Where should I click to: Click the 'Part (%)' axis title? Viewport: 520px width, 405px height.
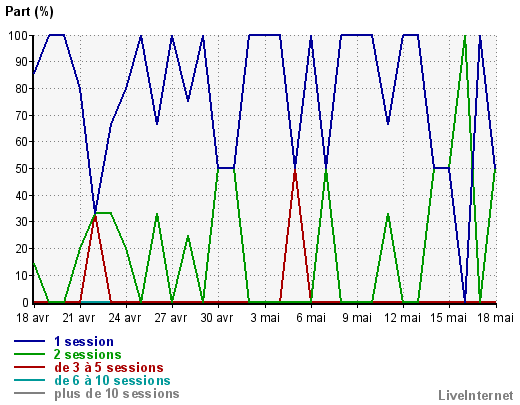click(29, 12)
